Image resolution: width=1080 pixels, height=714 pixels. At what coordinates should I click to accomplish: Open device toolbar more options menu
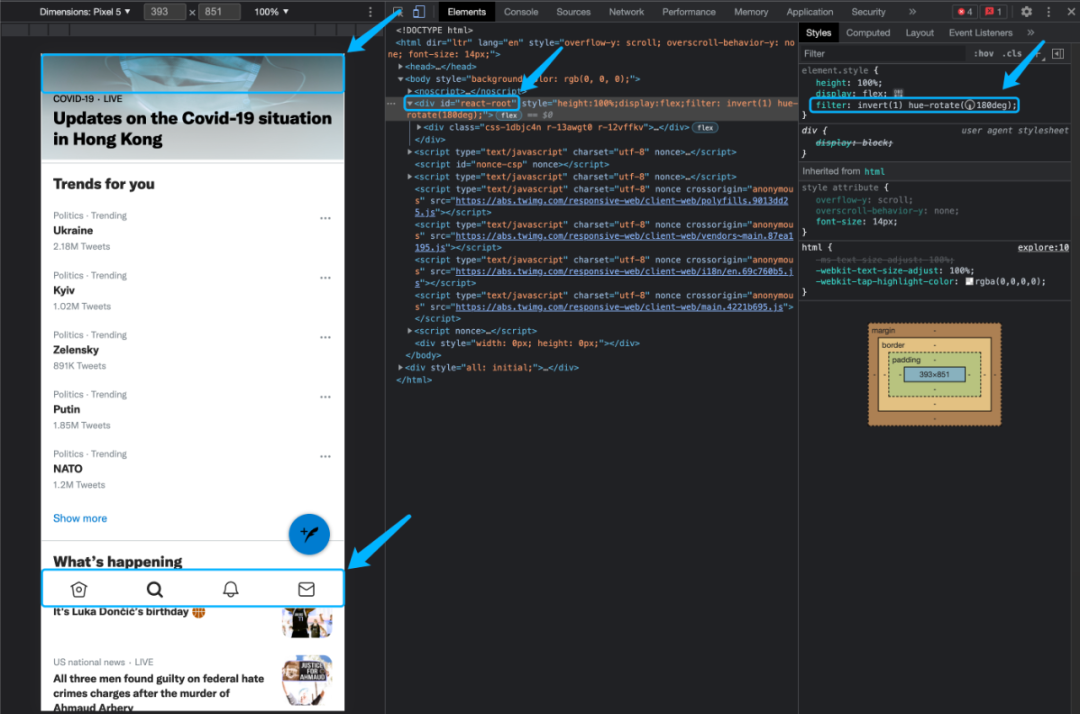click(371, 12)
